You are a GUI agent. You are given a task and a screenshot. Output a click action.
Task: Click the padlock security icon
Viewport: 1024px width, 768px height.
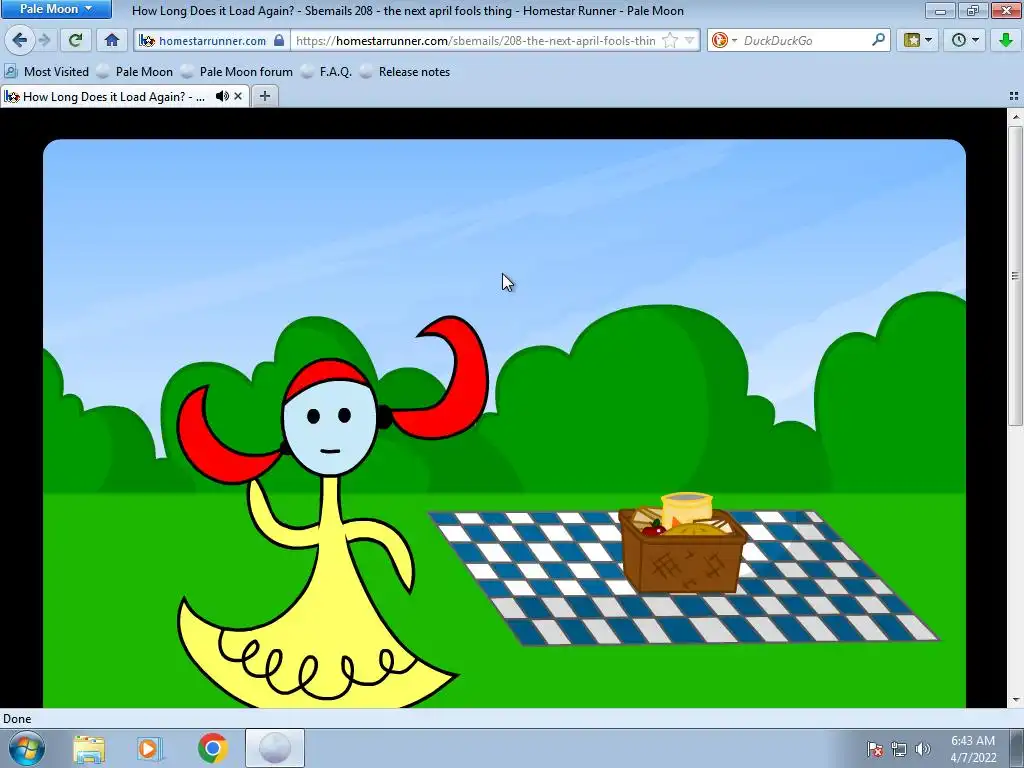[279, 40]
